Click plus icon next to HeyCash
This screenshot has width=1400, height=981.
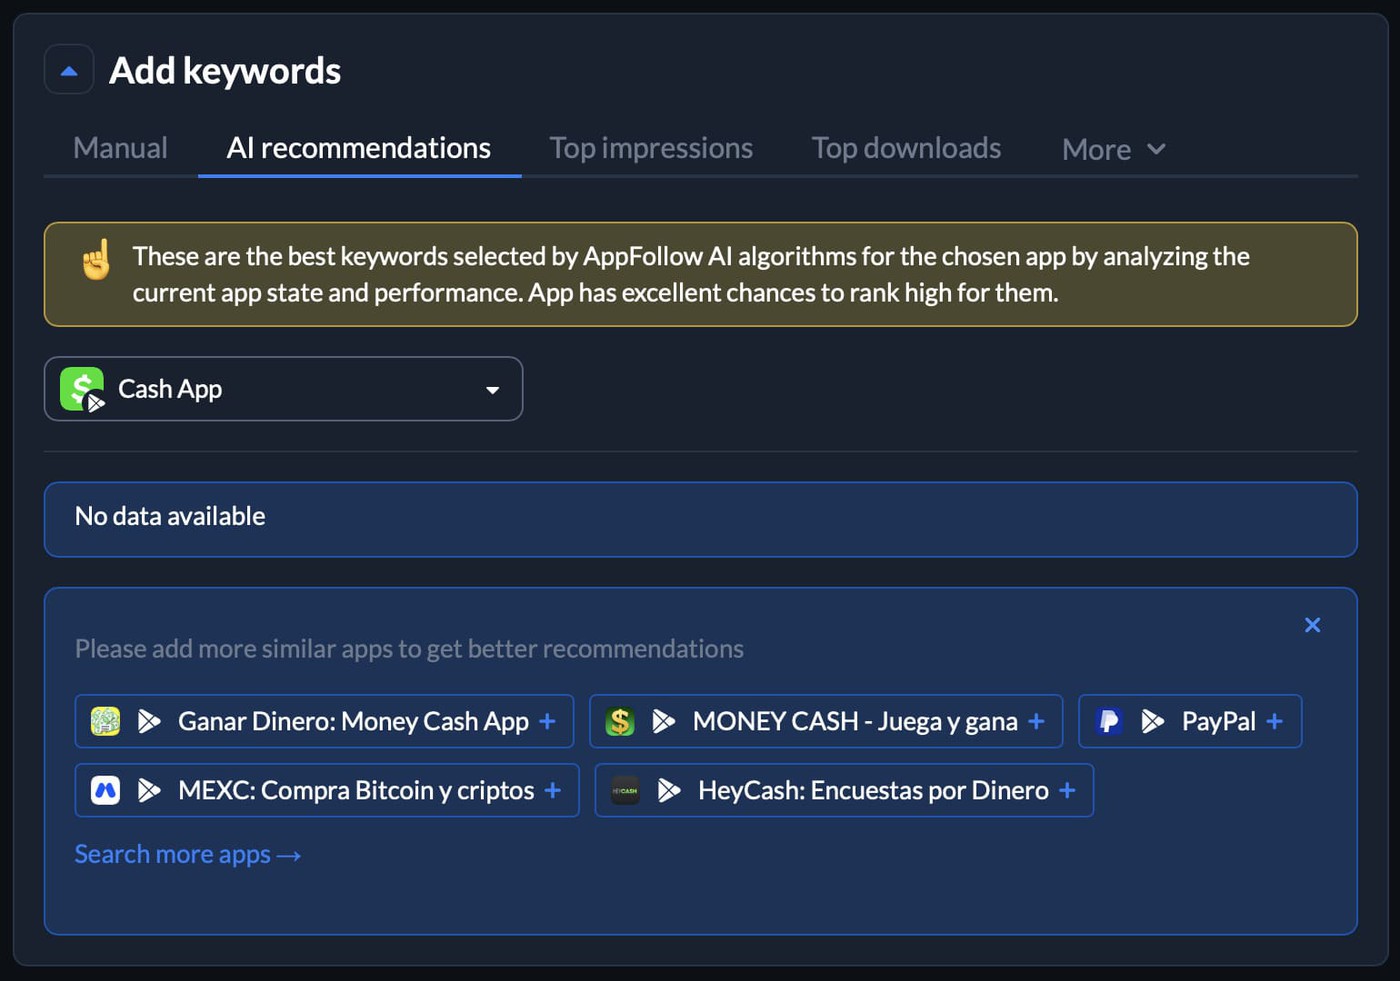point(1067,790)
